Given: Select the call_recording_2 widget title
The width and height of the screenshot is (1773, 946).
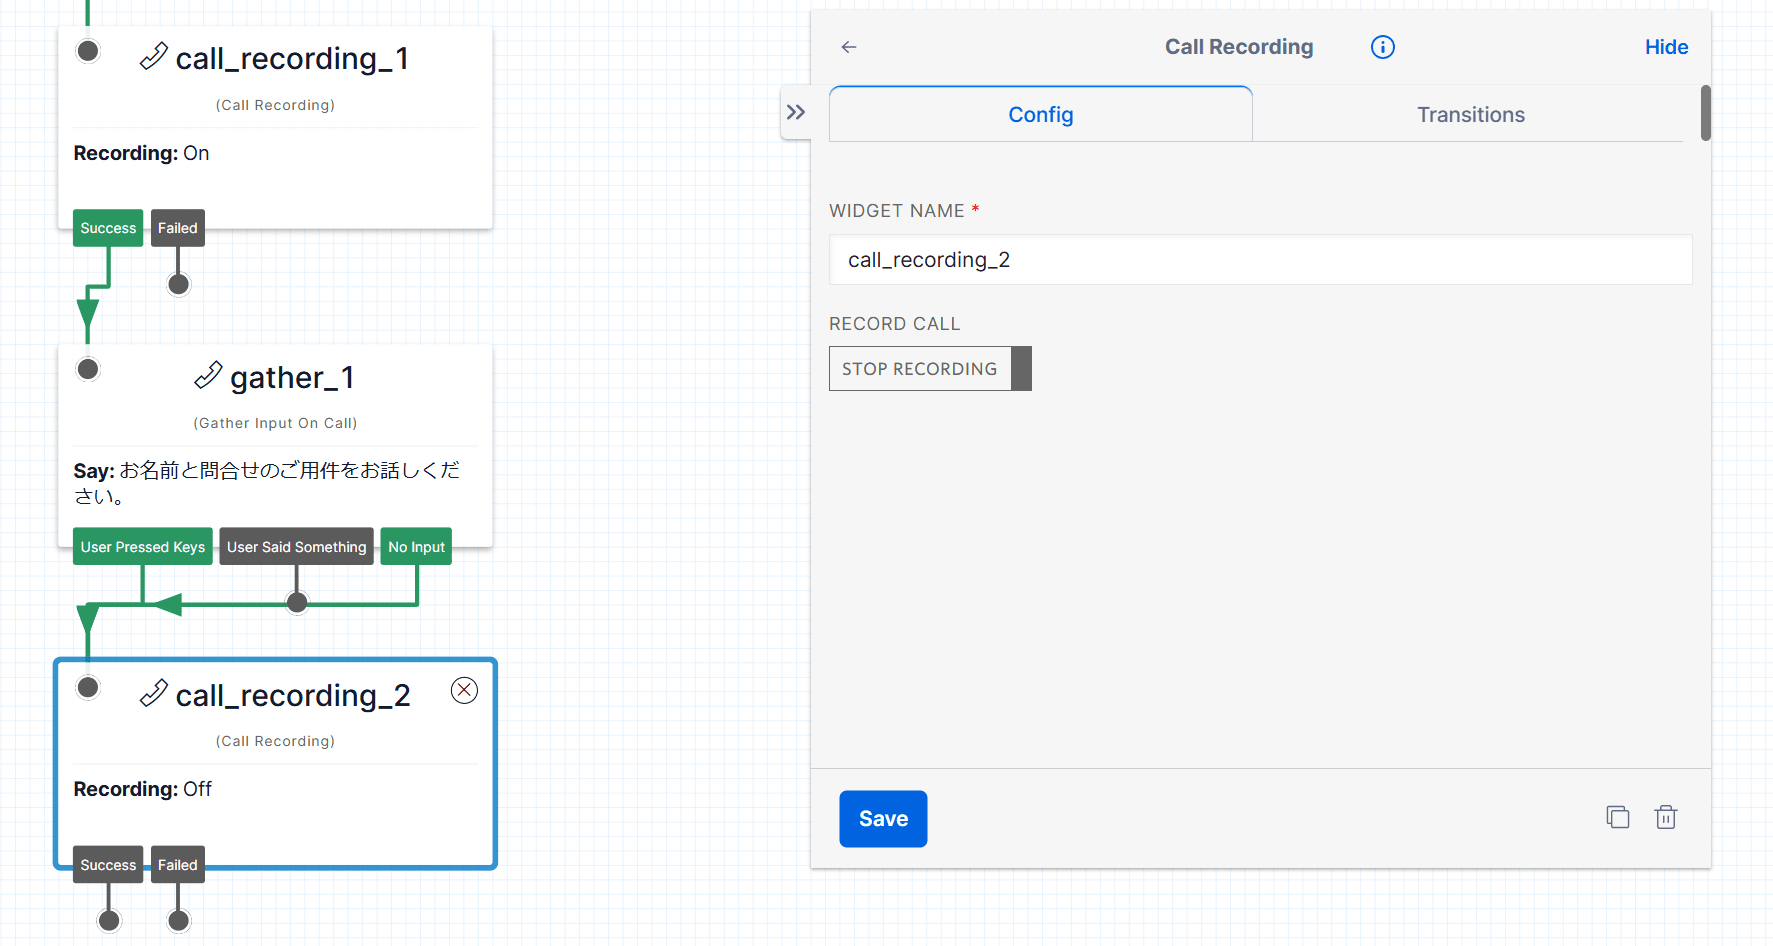Looking at the screenshot, I should click(x=293, y=695).
